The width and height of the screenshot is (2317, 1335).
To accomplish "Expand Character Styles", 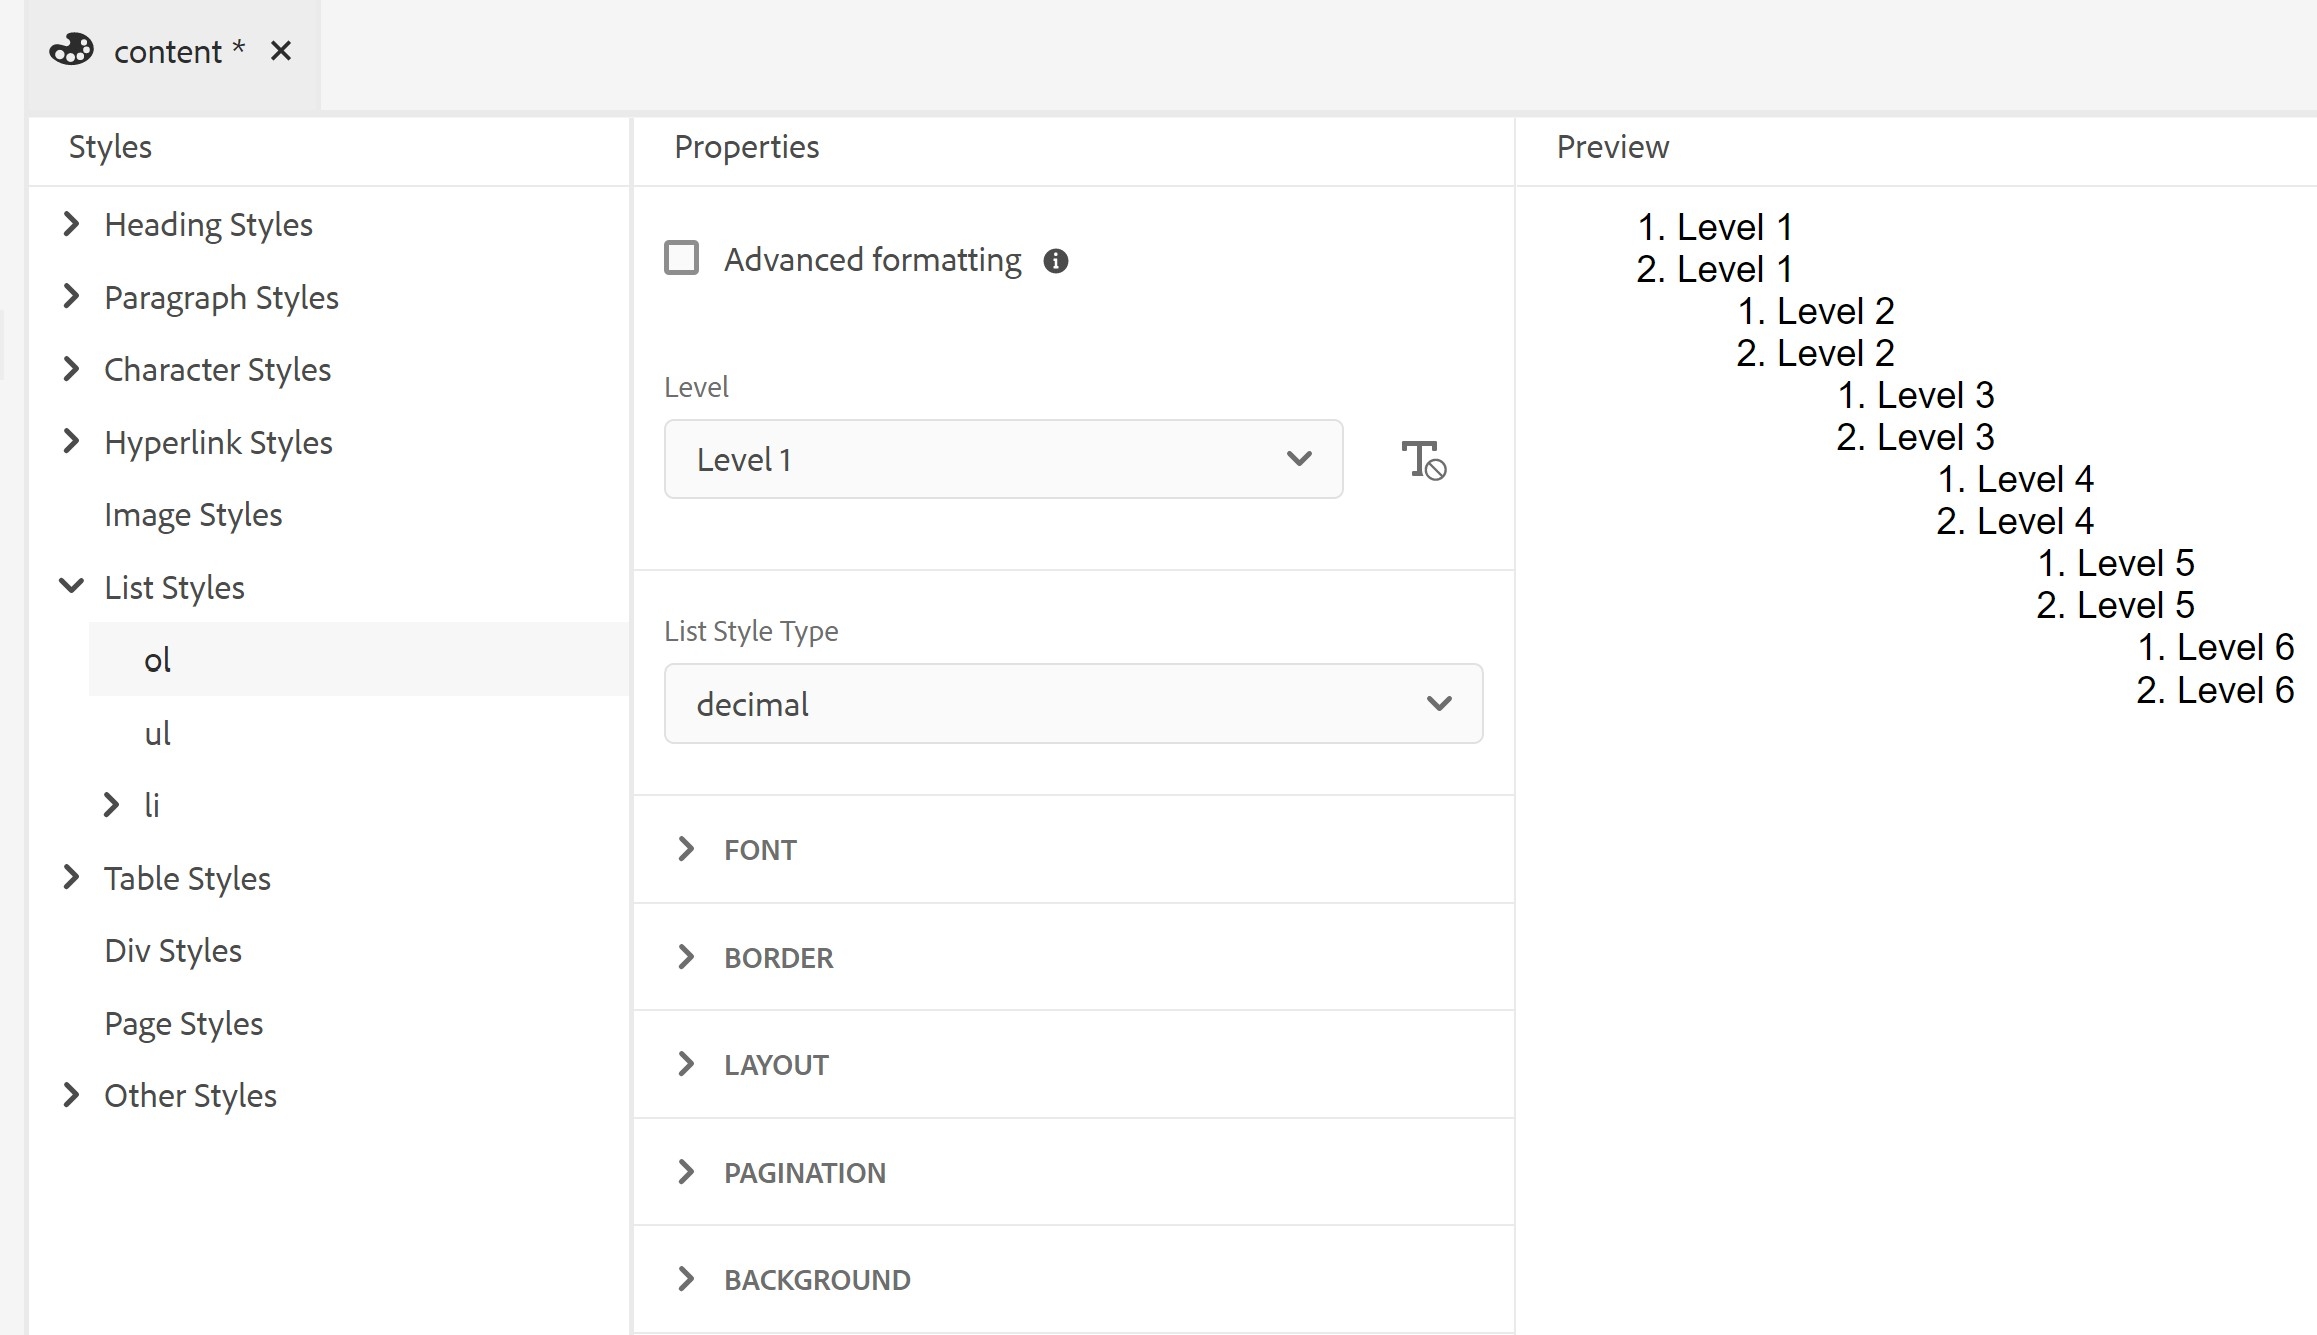I will 70,368.
